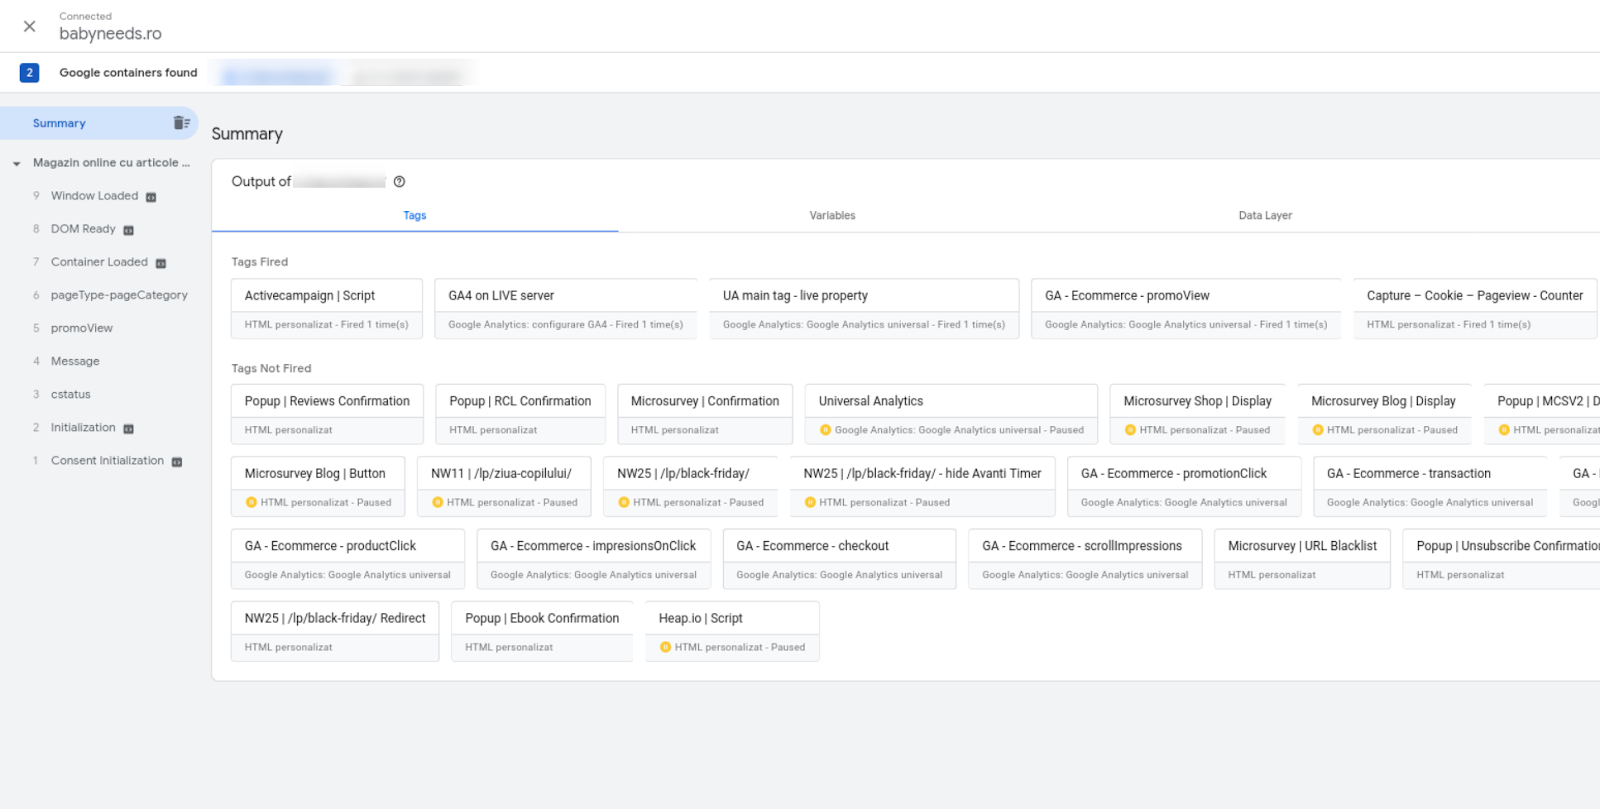The height and width of the screenshot is (809, 1600).
Task: Open the UA main tag - live property card
Action: (x=864, y=309)
